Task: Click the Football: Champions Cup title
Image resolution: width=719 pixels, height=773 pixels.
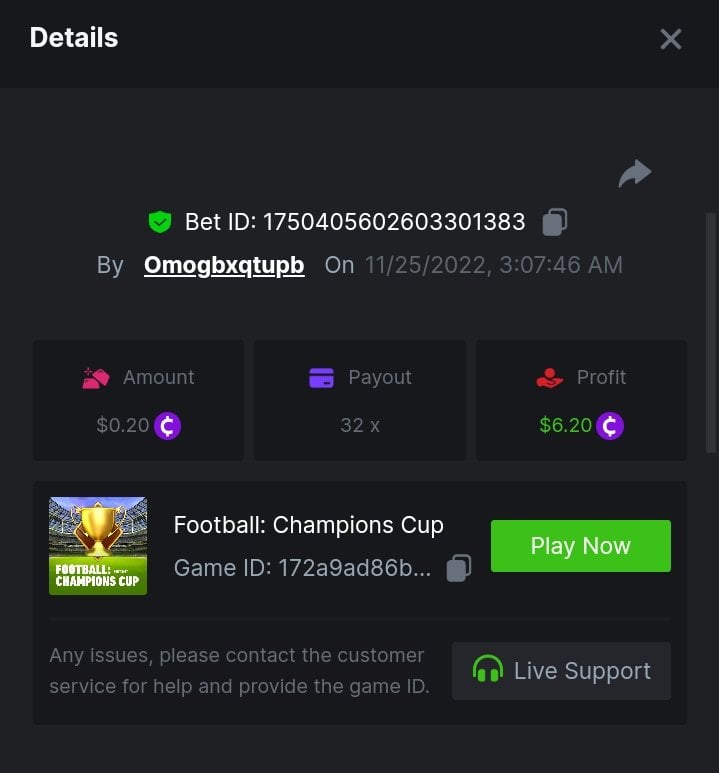Action: pos(308,525)
